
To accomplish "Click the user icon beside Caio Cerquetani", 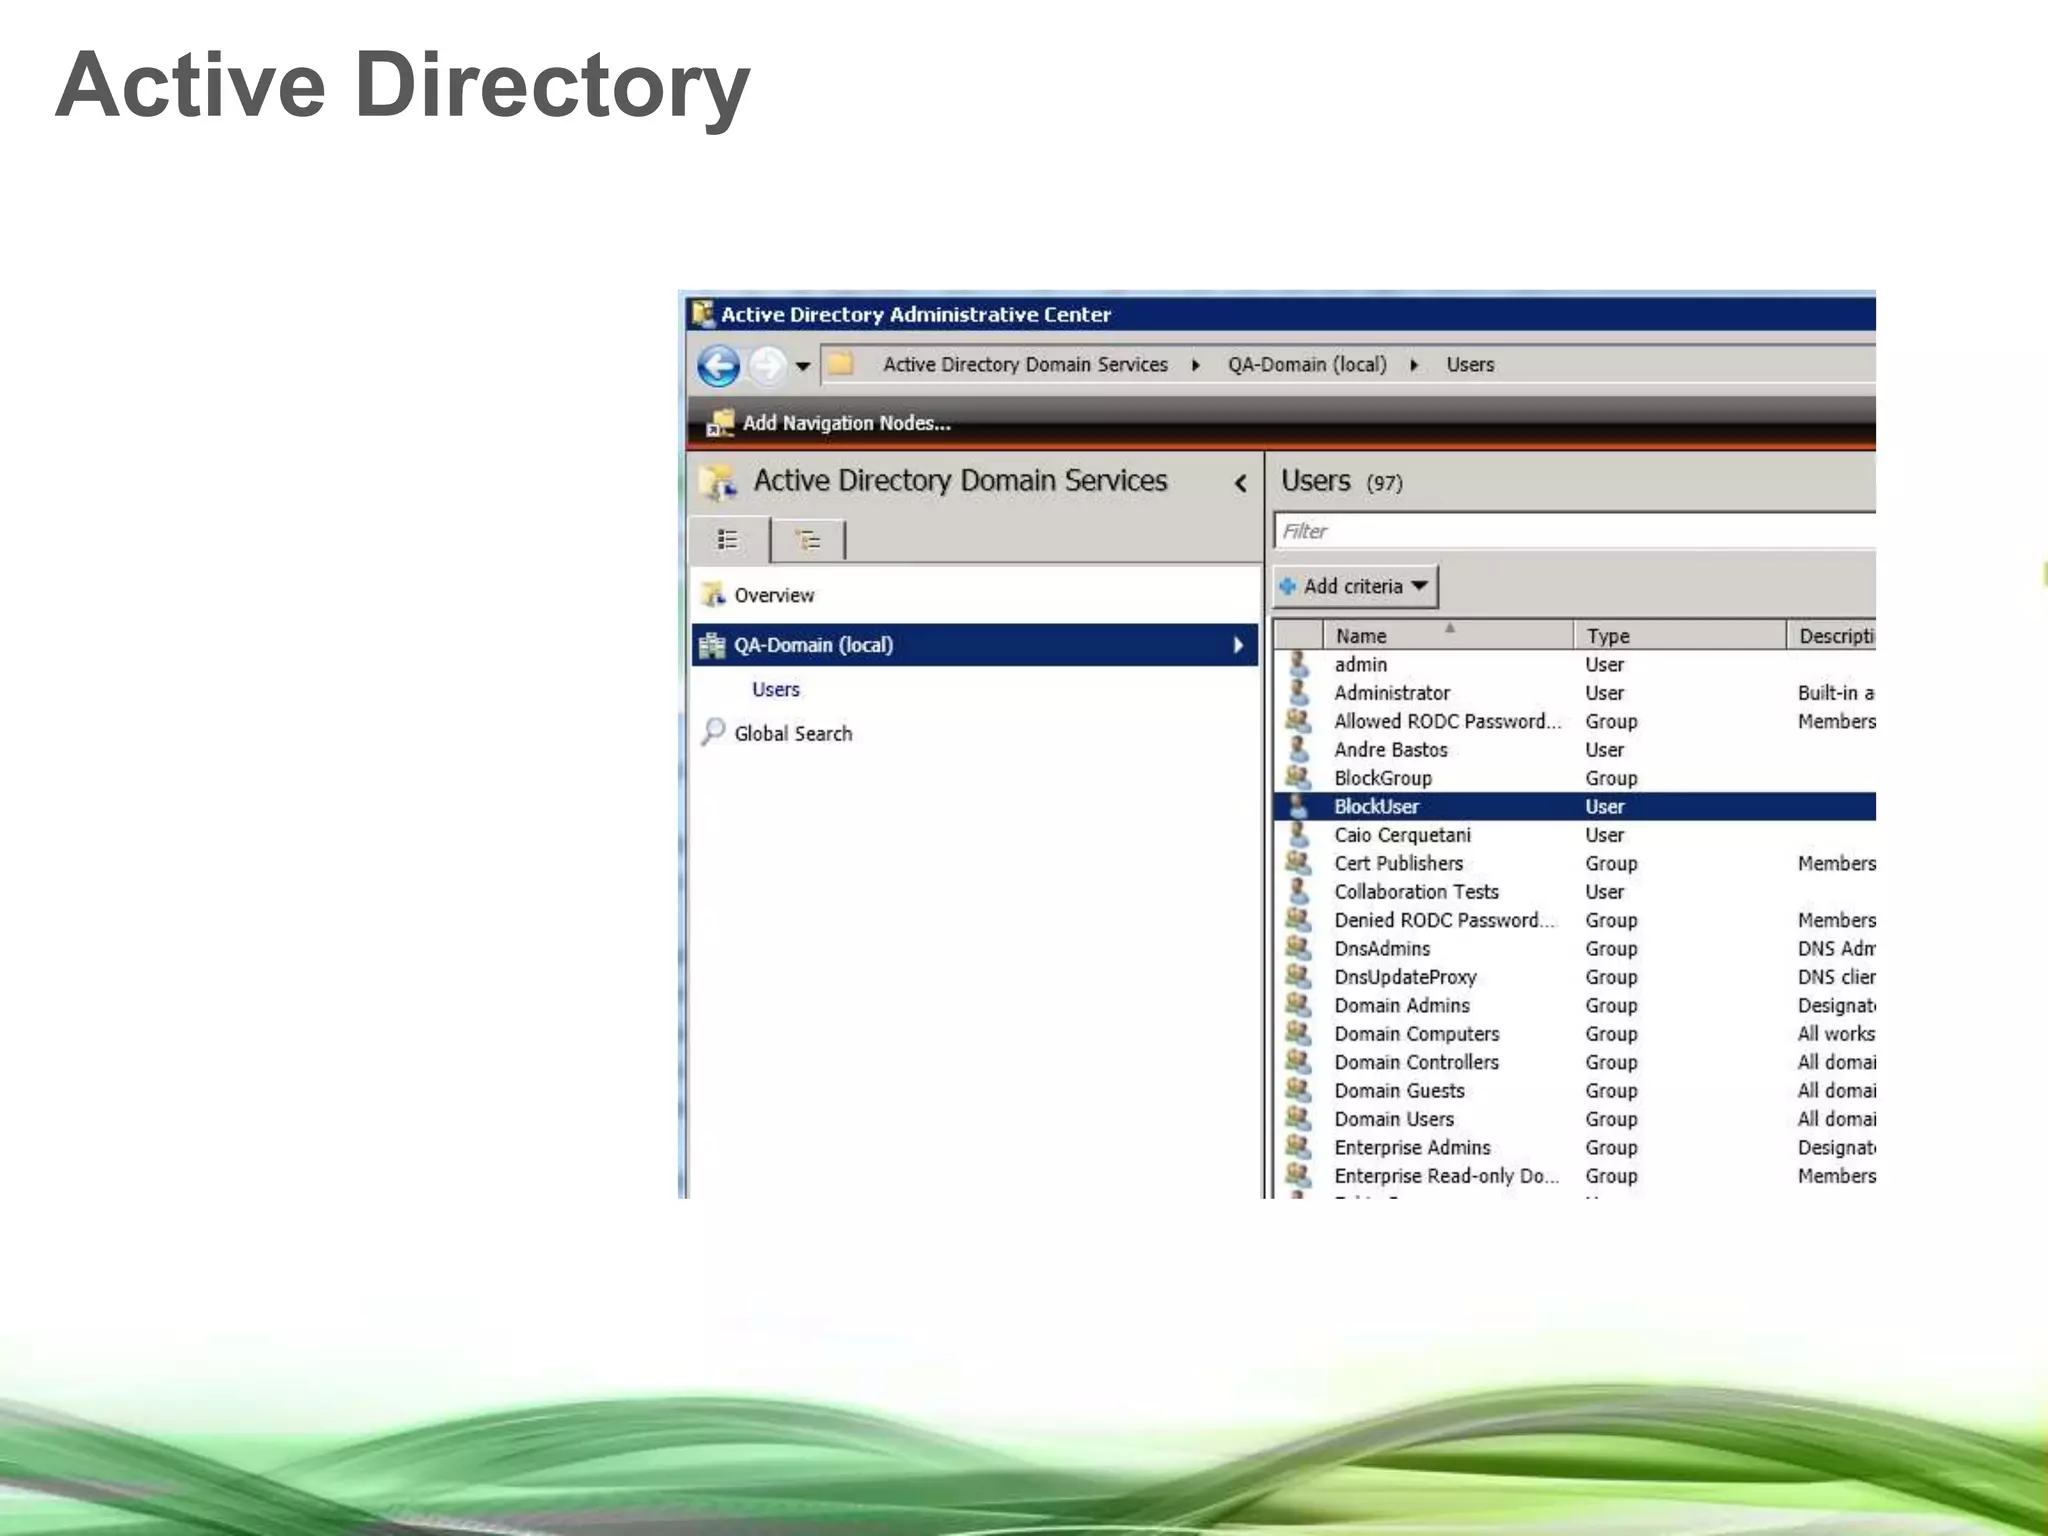I will click(x=1298, y=834).
